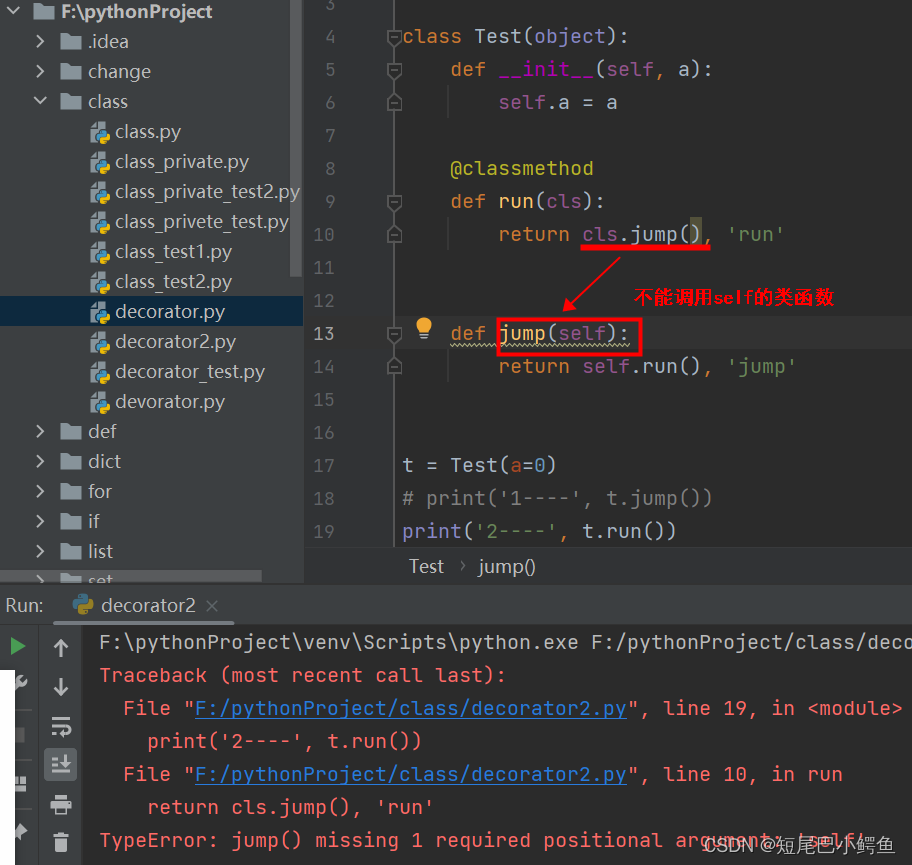Fold the __init__ method at line 5
The image size is (912, 865).
(394, 70)
